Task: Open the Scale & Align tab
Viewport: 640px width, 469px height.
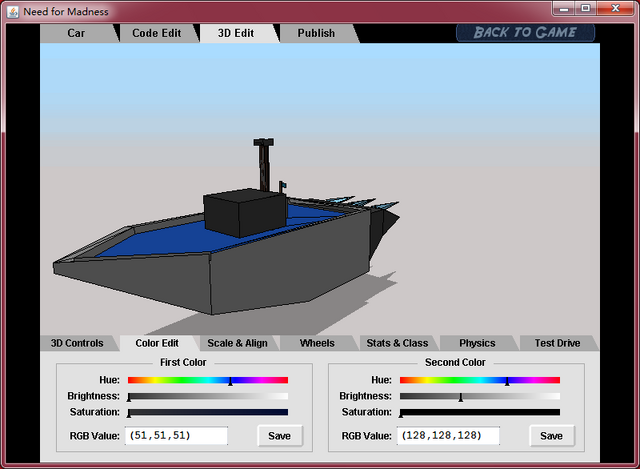Action: point(237,343)
